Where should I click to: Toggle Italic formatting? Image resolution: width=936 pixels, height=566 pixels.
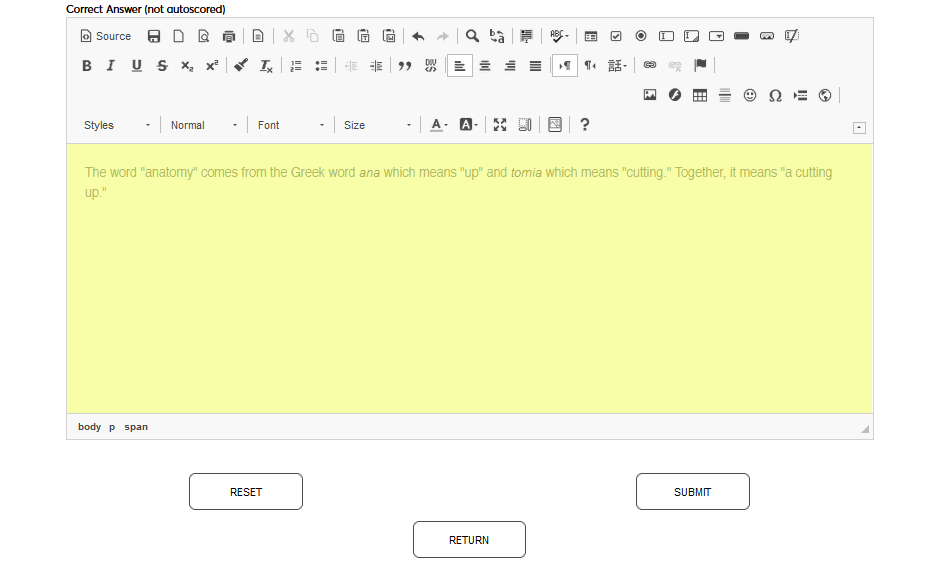111,66
